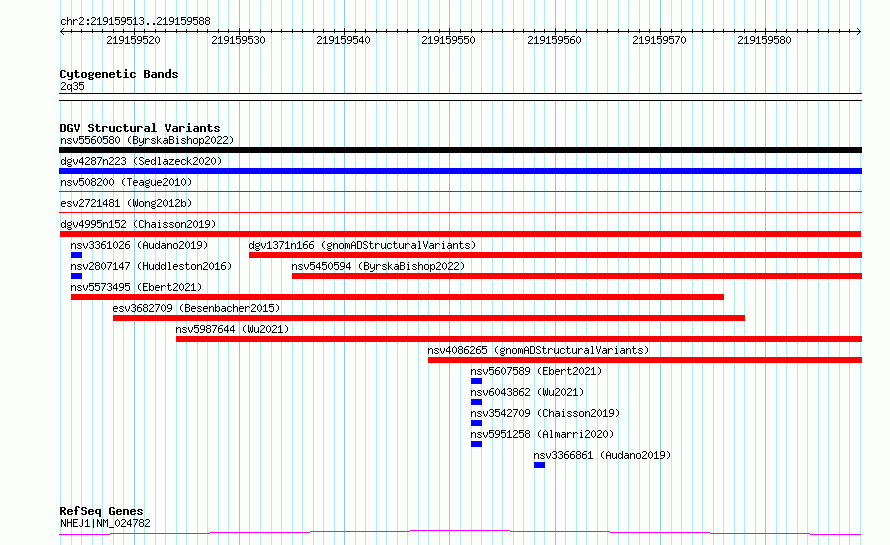This screenshot has width=890, height=545.
Task: Open nsv3542709 (Chaisson2019) label
Action: point(545,413)
